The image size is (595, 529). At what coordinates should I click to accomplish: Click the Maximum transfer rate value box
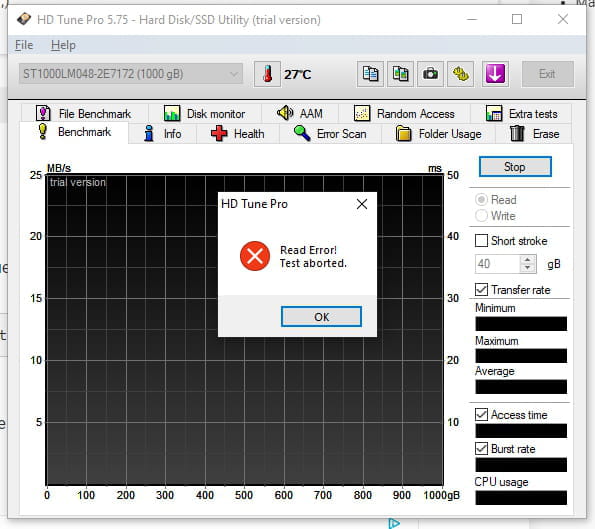[x=521, y=356]
